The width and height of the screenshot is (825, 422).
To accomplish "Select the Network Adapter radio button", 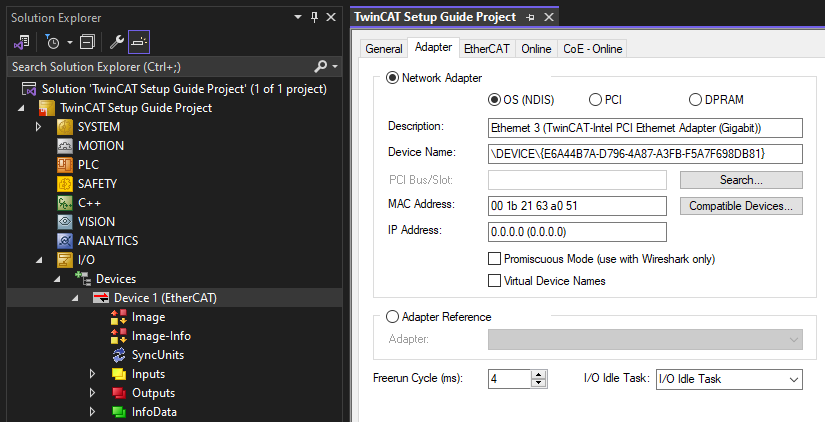I will pyautogui.click(x=393, y=78).
